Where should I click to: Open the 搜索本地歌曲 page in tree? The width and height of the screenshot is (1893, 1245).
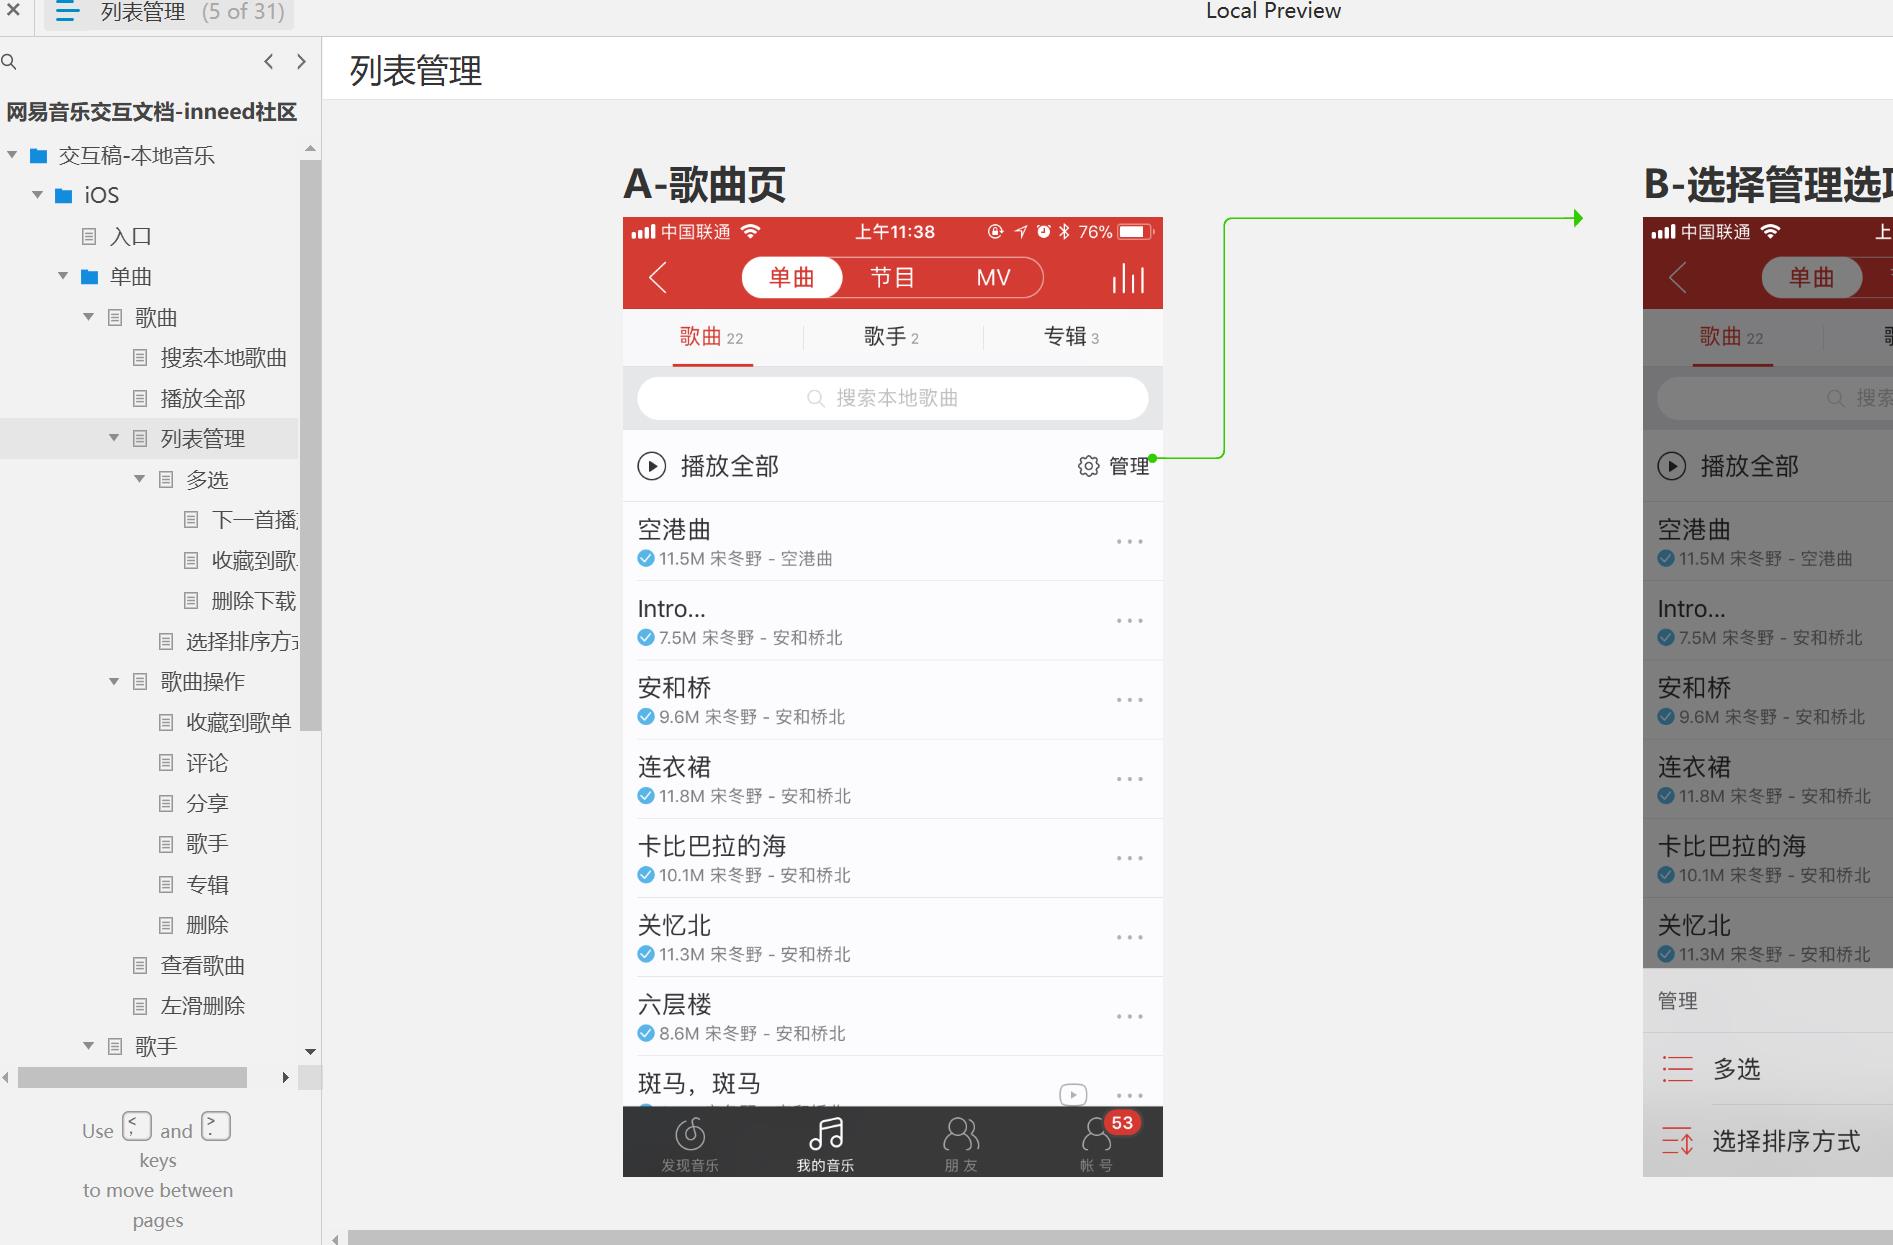(x=223, y=358)
